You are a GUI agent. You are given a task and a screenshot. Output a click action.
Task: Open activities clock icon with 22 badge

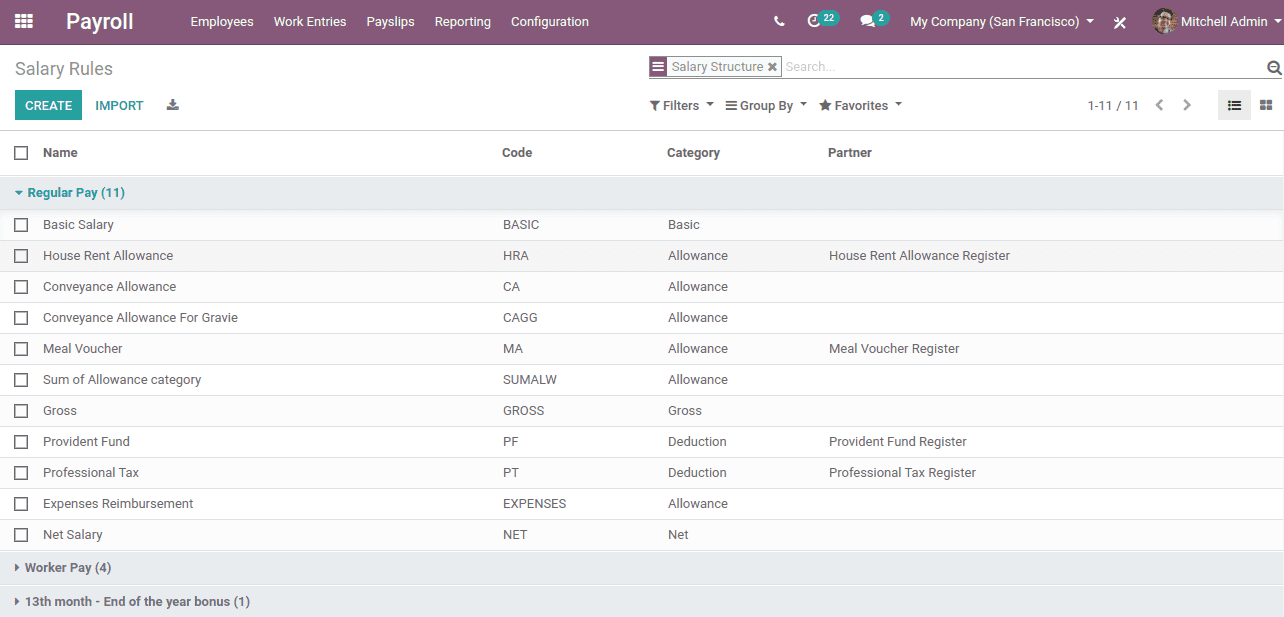point(821,20)
